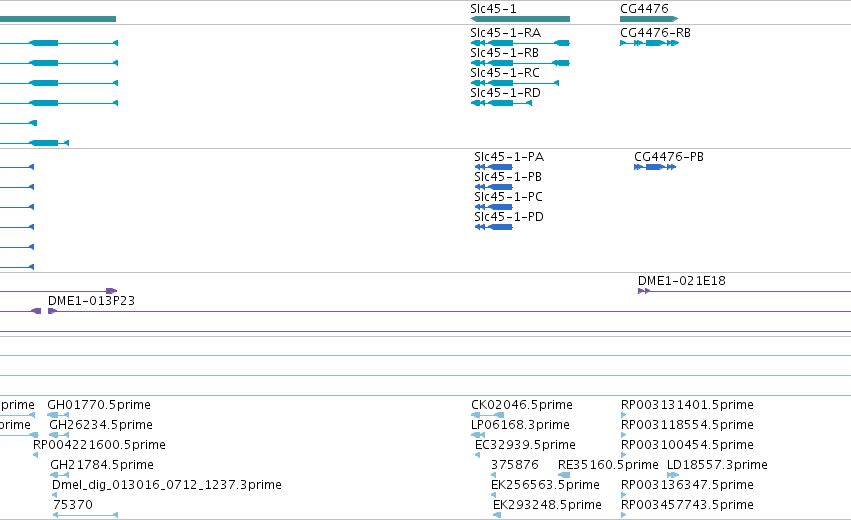The height and width of the screenshot is (520, 851).
Task: Select the Slc45-1 gene label
Action: pos(493,9)
